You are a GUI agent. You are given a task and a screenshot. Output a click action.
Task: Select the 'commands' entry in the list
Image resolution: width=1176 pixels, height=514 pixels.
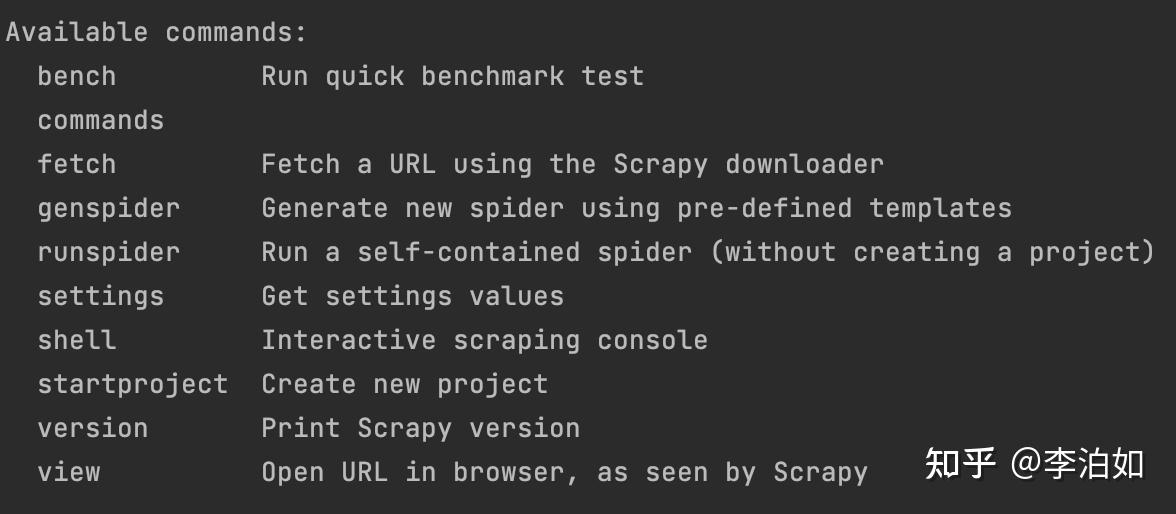pos(100,120)
